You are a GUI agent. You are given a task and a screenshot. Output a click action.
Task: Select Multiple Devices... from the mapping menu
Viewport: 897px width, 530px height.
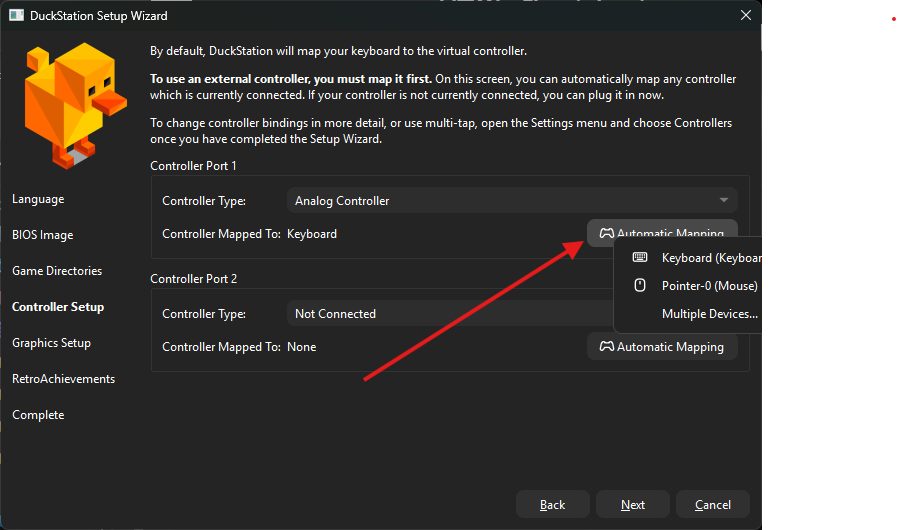[x=709, y=314]
